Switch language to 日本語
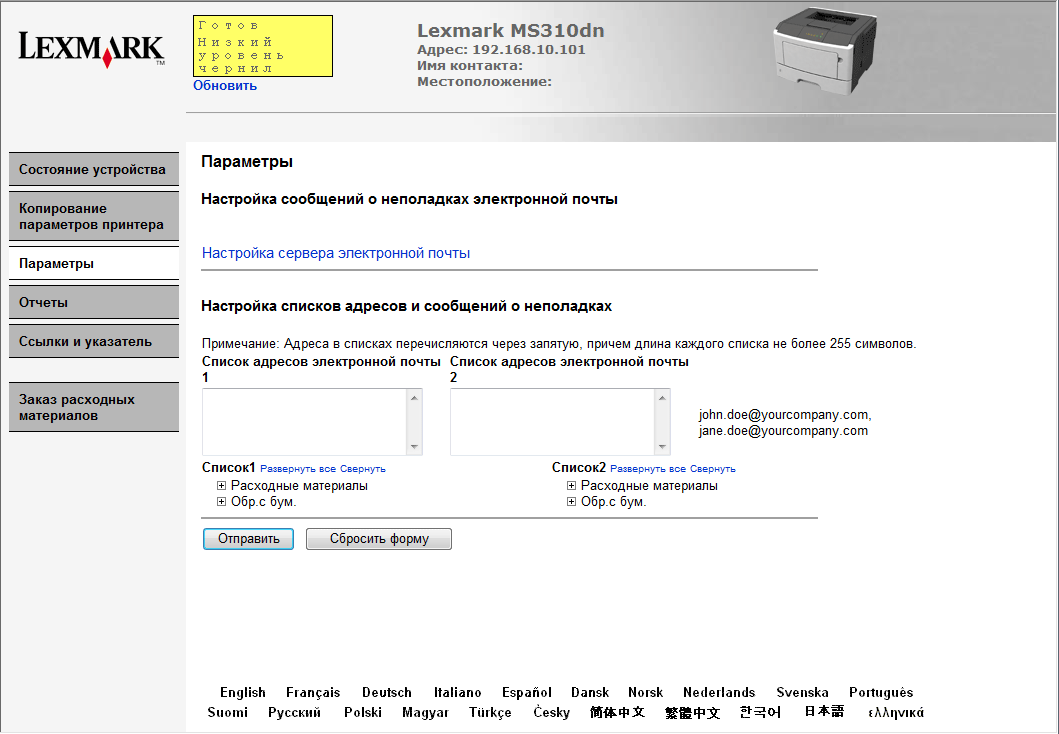This screenshot has height=734, width=1059. (x=824, y=712)
